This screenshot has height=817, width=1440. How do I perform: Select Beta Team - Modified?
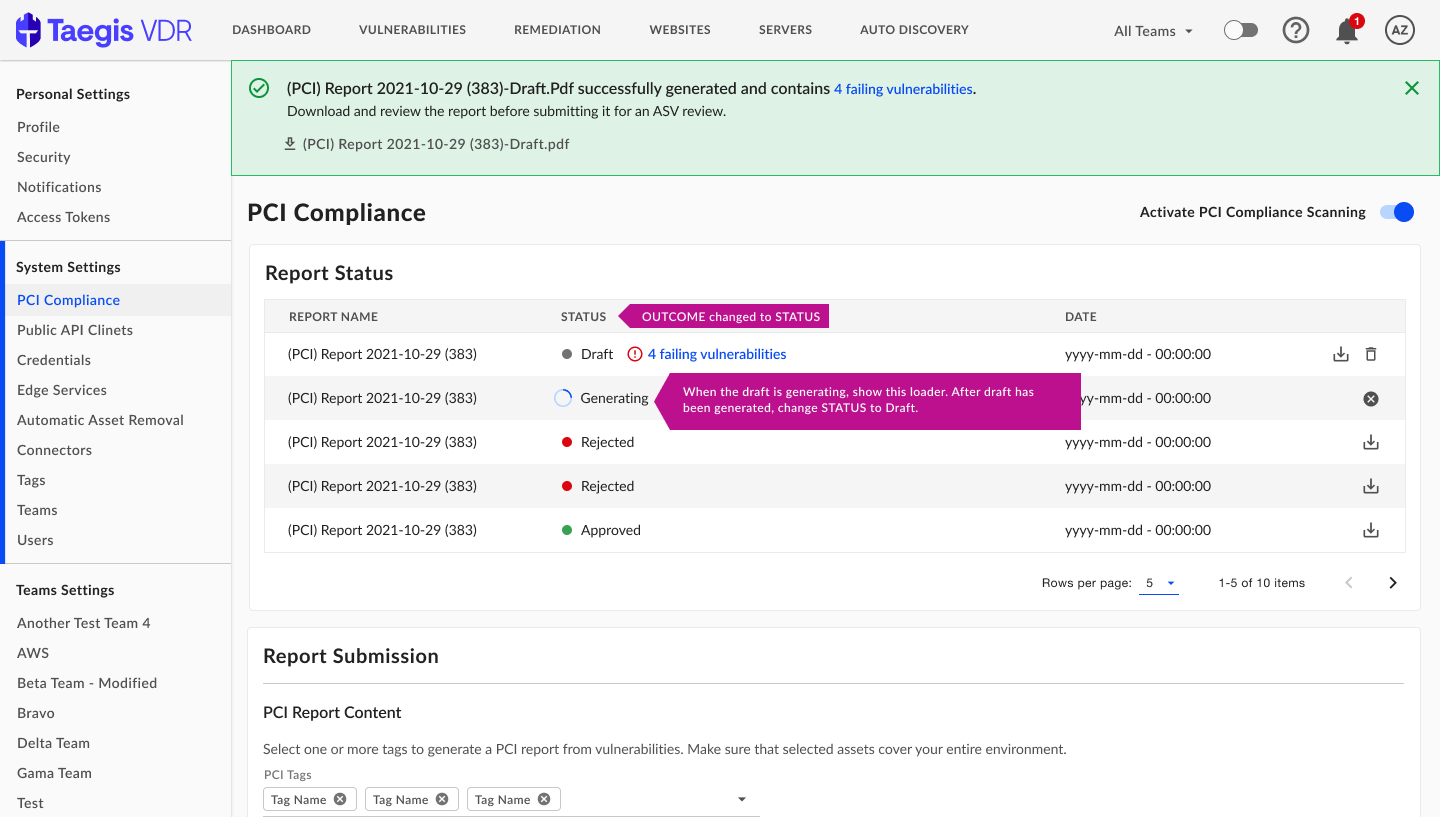tap(87, 683)
